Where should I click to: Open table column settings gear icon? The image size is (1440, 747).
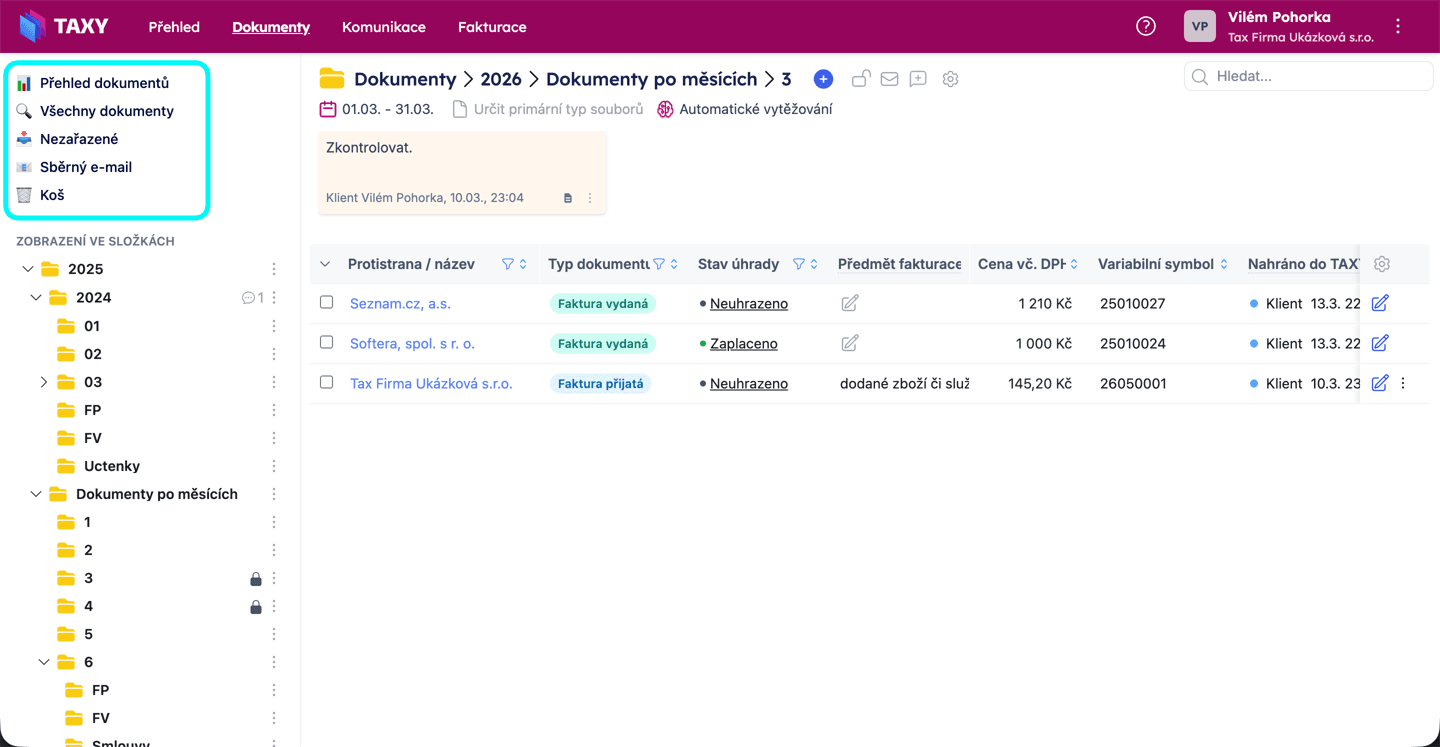(1382, 264)
